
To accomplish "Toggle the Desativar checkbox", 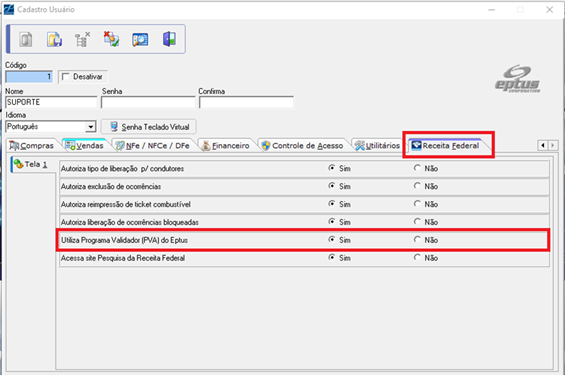I will coord(66,77).
